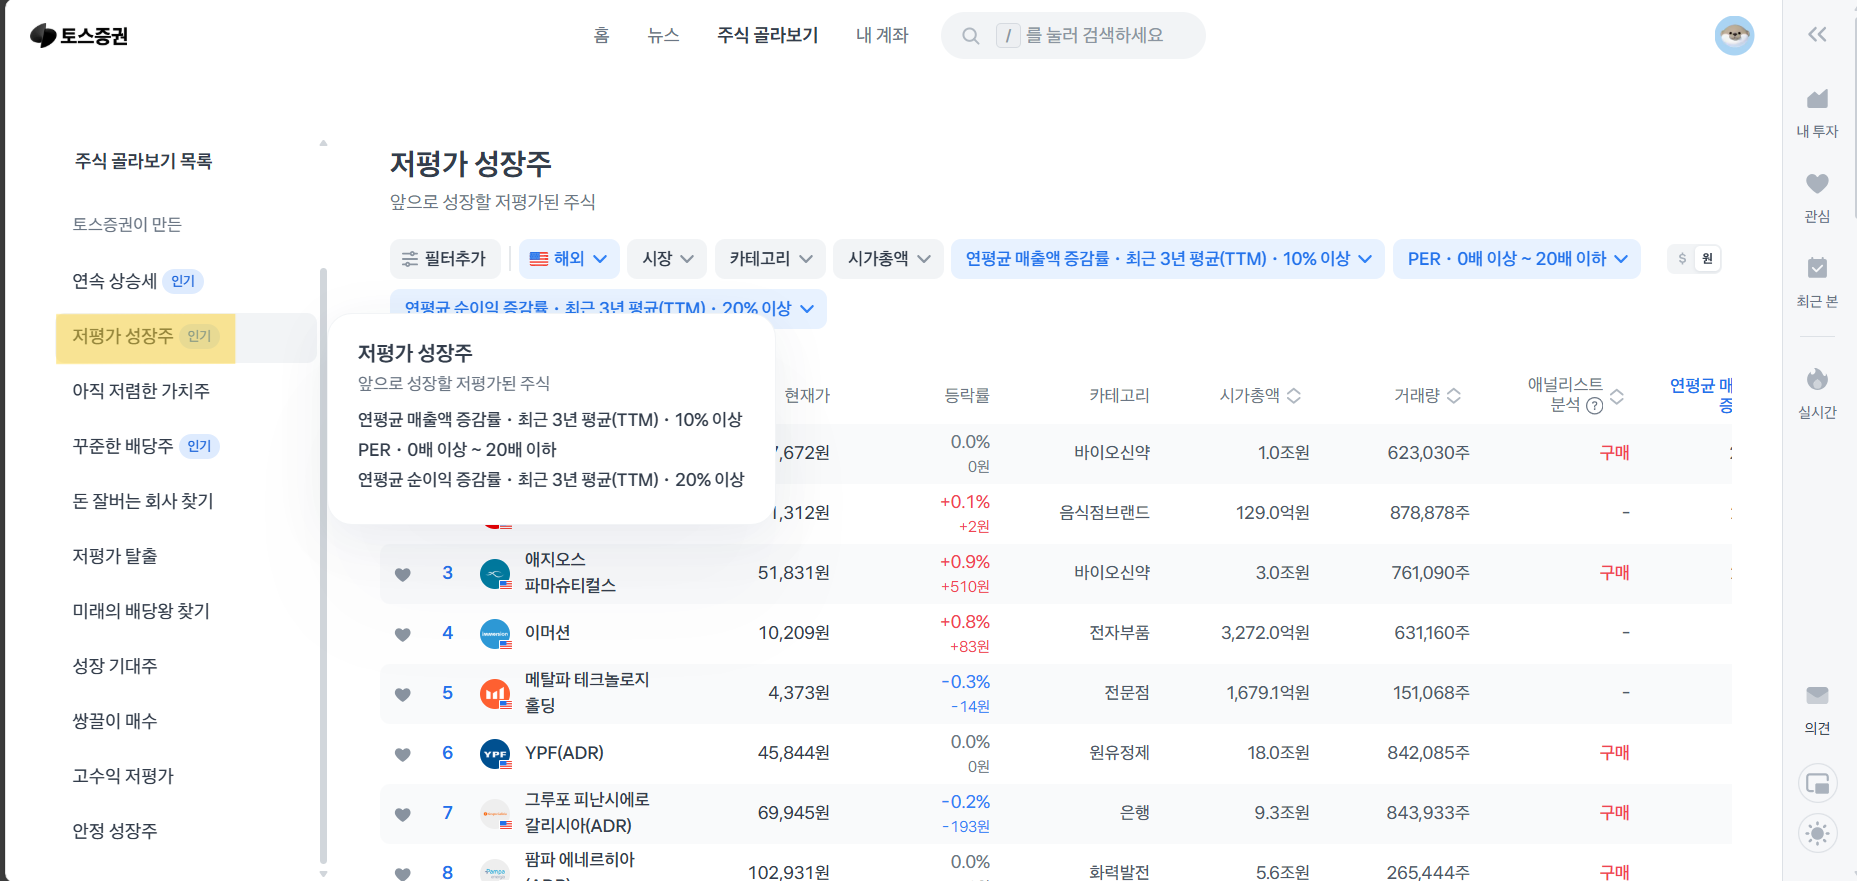Favorite 그루포 피난시에로 갈리시아 with heart
This screenshot has width=1857, height=881.
[403, 814]
